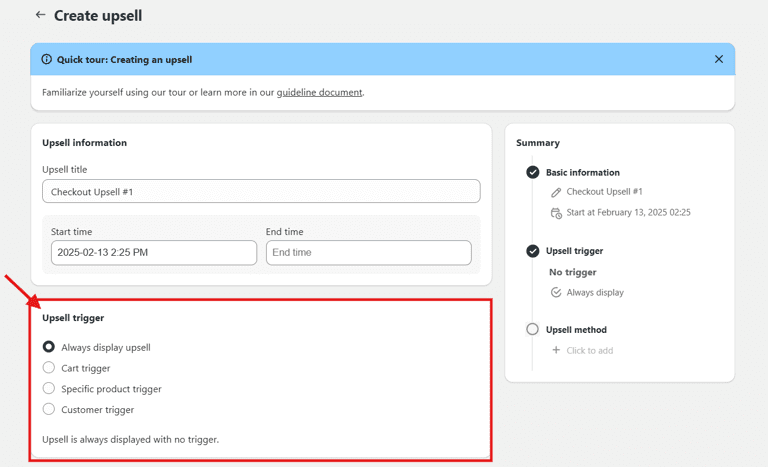Viewport: 768px width, 467px height.
Task: Click the Always display check icon
Action: pyautogui.click(x=556, y=293)
